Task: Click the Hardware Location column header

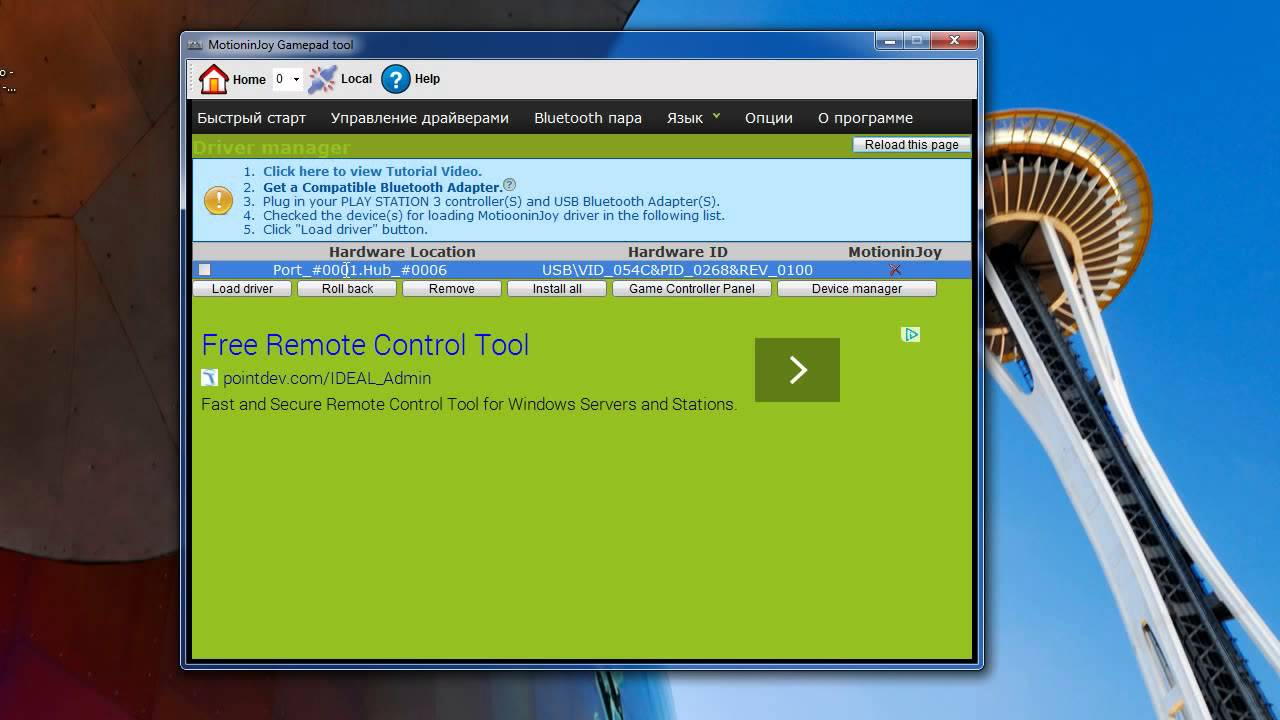Action: click(402, 252)
